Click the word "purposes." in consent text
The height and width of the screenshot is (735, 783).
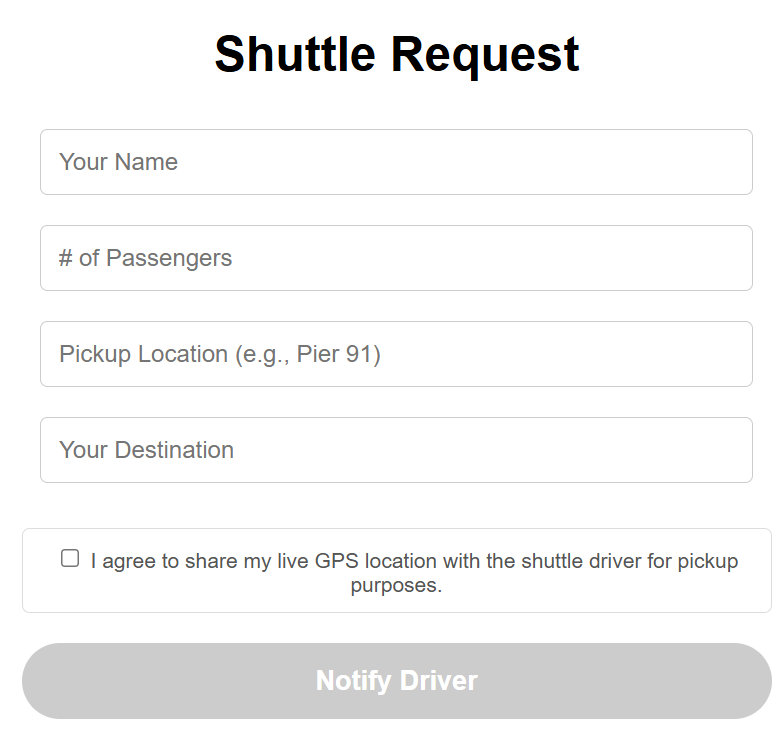pos(396,585)
